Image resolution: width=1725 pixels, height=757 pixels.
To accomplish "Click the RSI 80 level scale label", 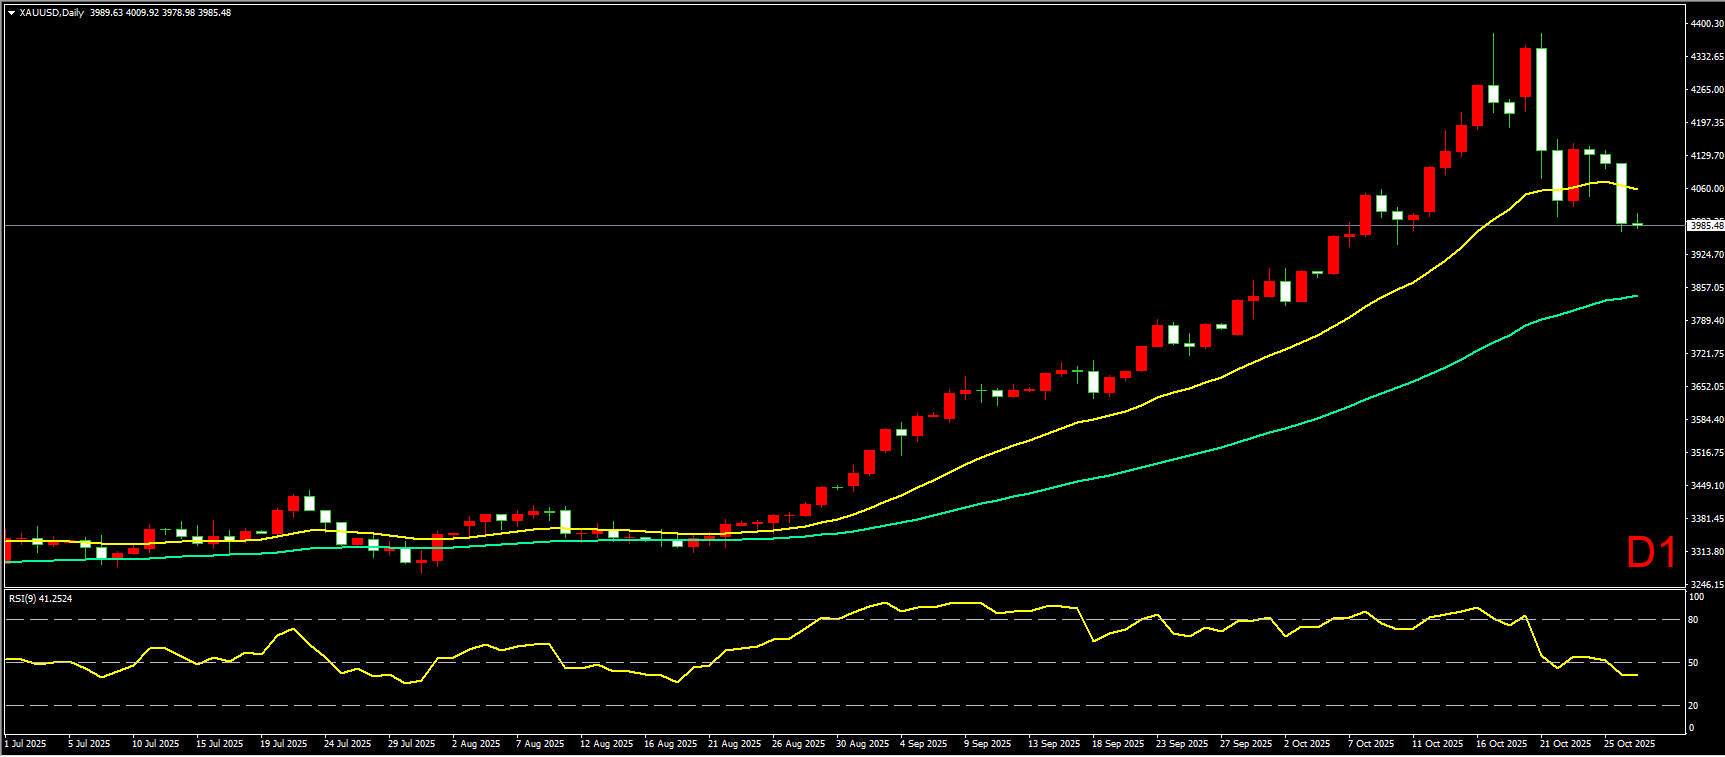I will [1693, 620].
